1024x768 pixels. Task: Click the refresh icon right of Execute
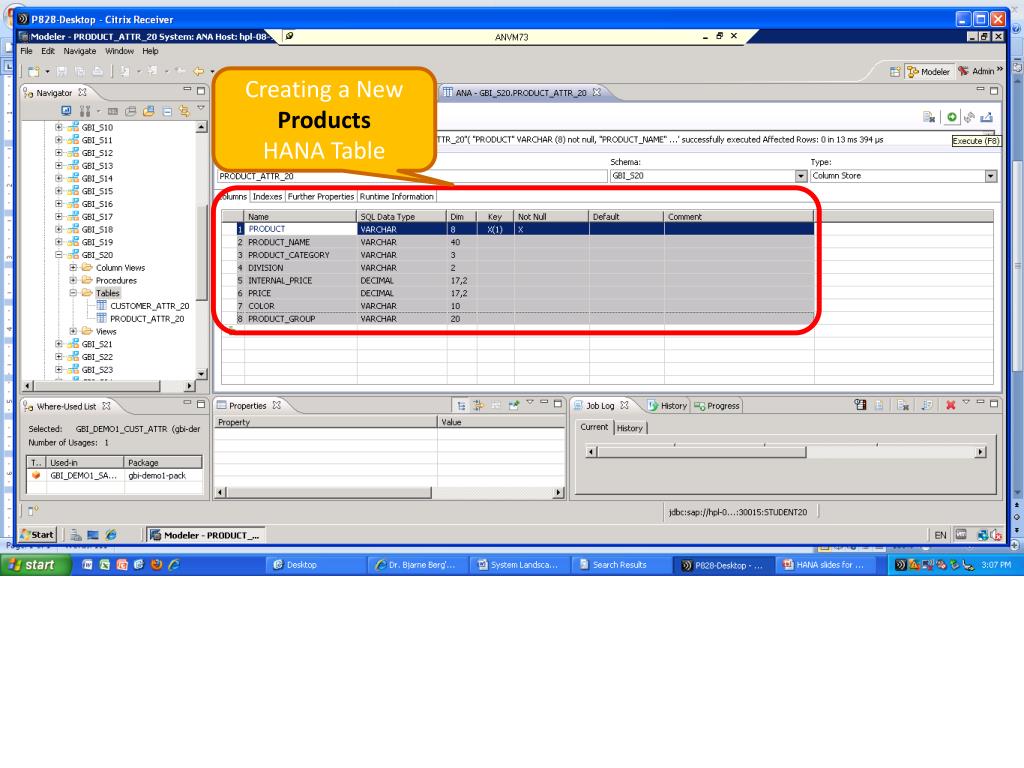[969, 117]
